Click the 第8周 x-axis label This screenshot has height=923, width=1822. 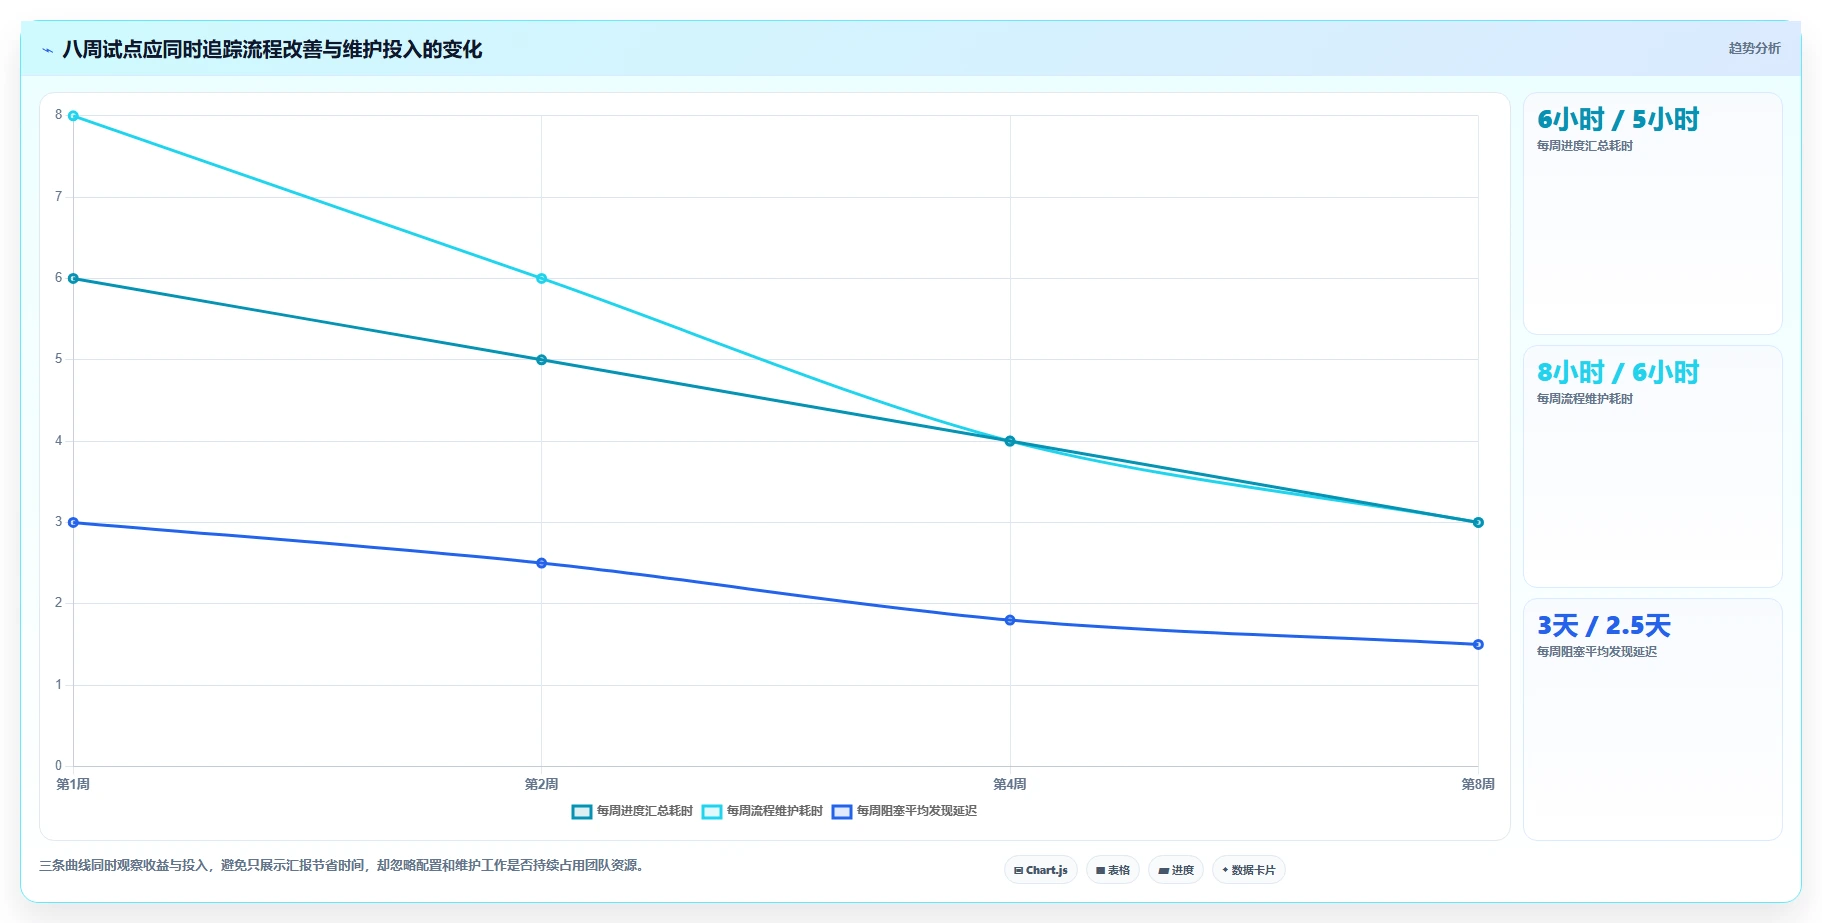coord(1478,784)
